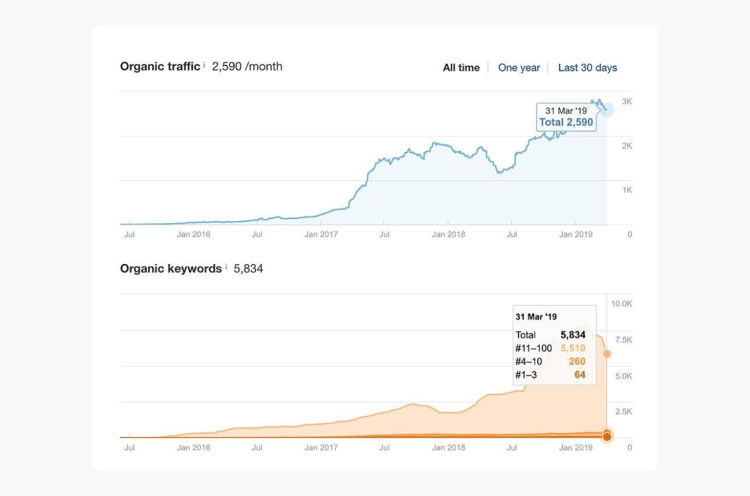This screenshot has height=496, width=750.
Task: Select the #11–100 row in keywords tooltip
Action: coord(550,347)
